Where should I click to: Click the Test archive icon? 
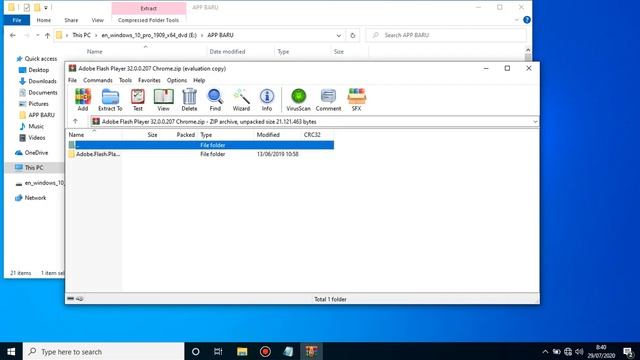tap(138, 100)
